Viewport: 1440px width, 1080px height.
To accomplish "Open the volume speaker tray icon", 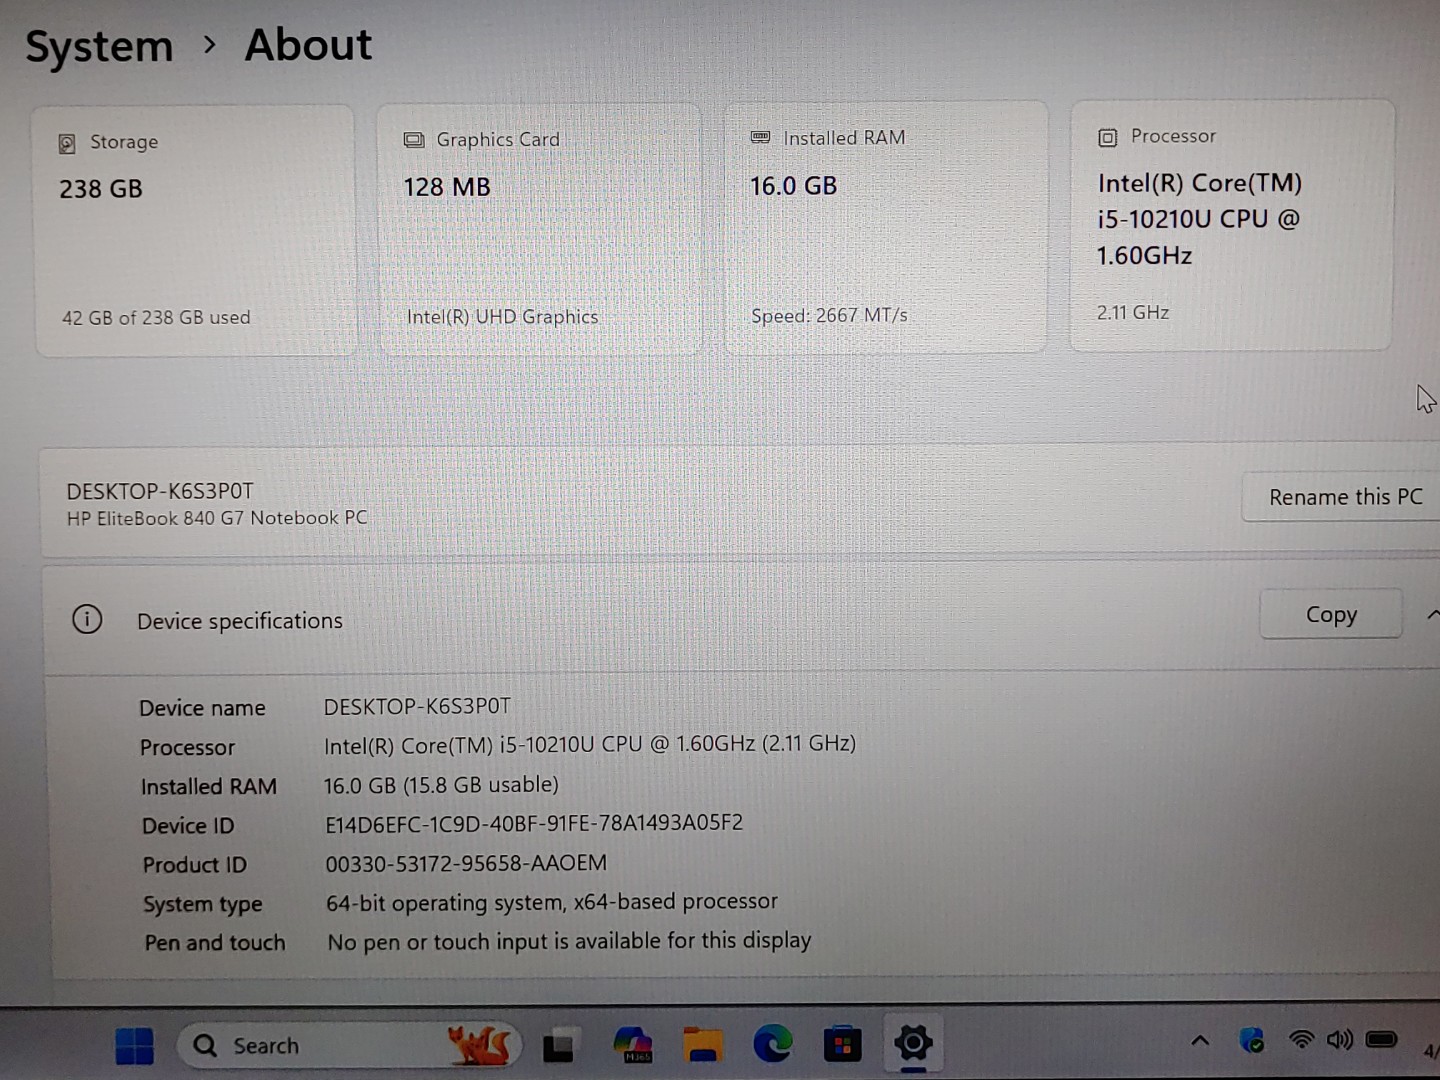I will click(x=1339, y=1040).
